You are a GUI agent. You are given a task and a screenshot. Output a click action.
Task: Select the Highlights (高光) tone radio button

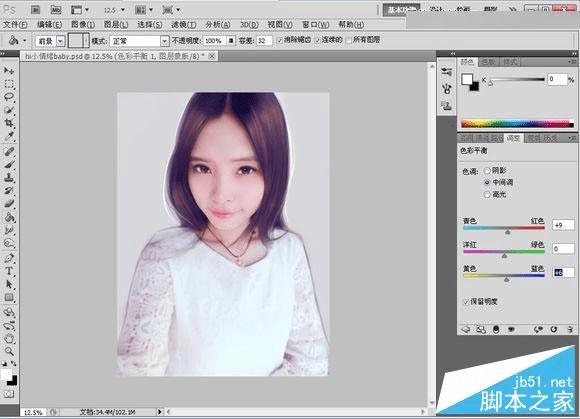[487, 194]
